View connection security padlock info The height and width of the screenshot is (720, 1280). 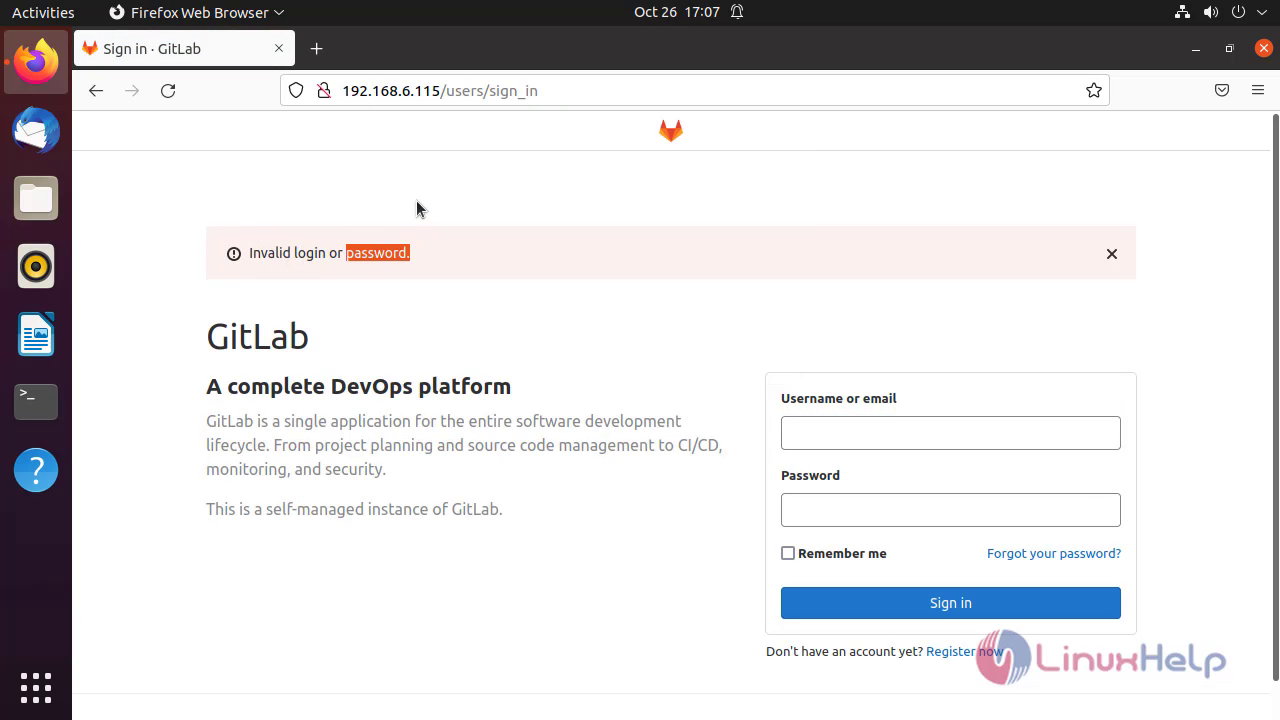tap(323, 90)
